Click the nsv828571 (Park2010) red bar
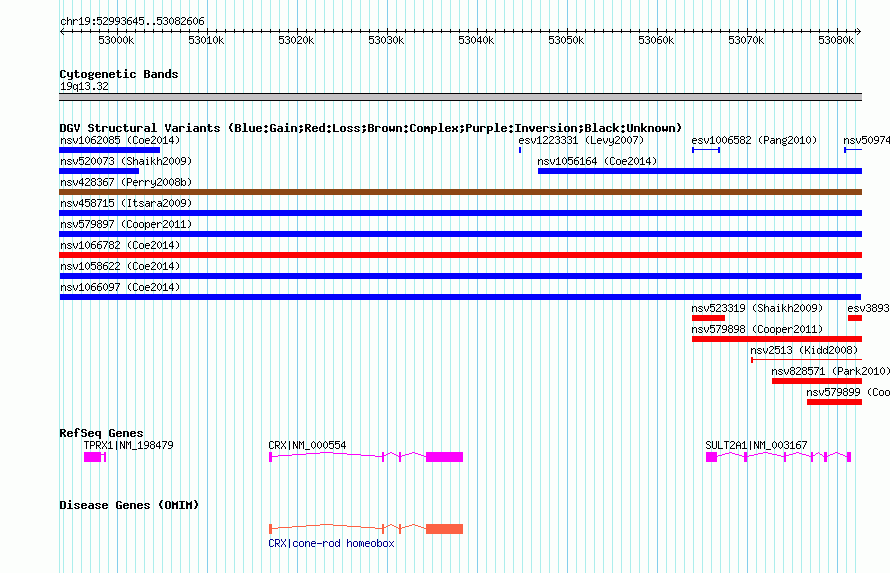890x573 pixels. pyautogui.click(x=817, y=381)
